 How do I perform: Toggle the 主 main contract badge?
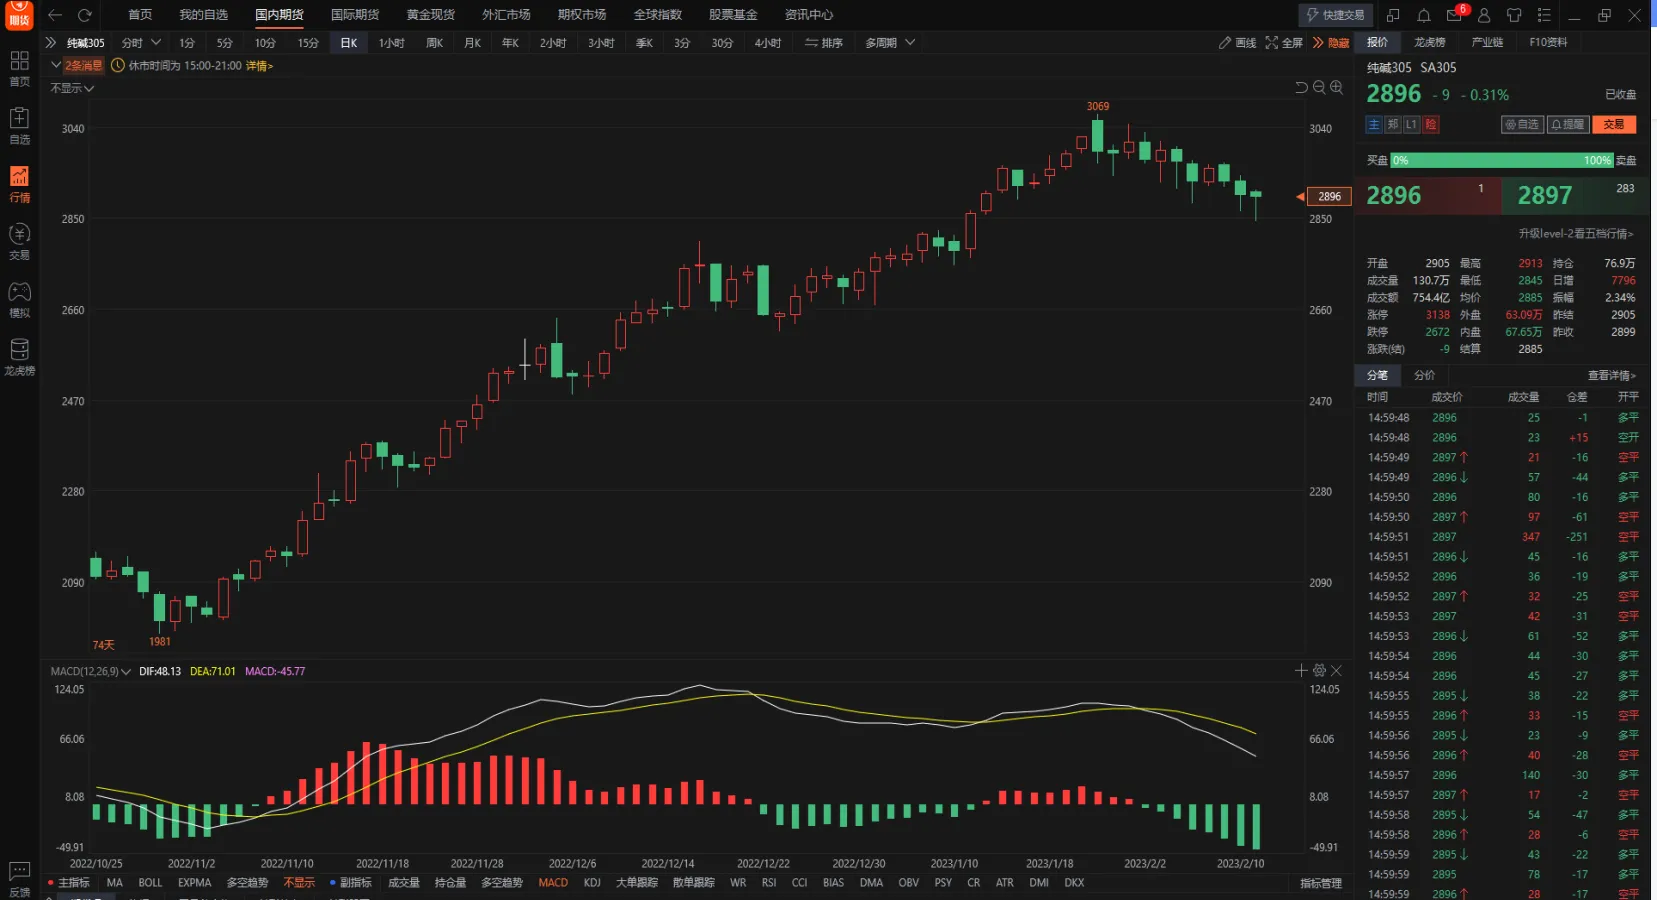pos(1374,125)
